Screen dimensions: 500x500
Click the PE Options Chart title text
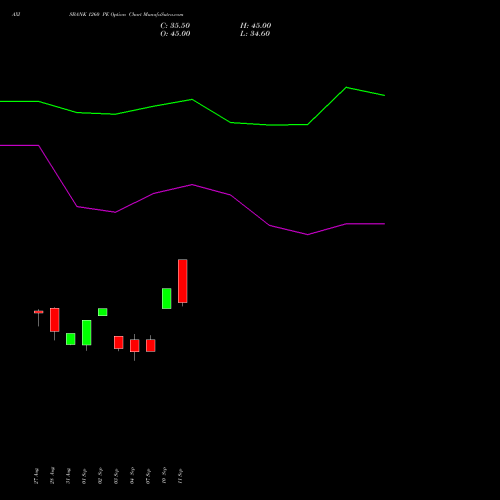tap(126, 15)
